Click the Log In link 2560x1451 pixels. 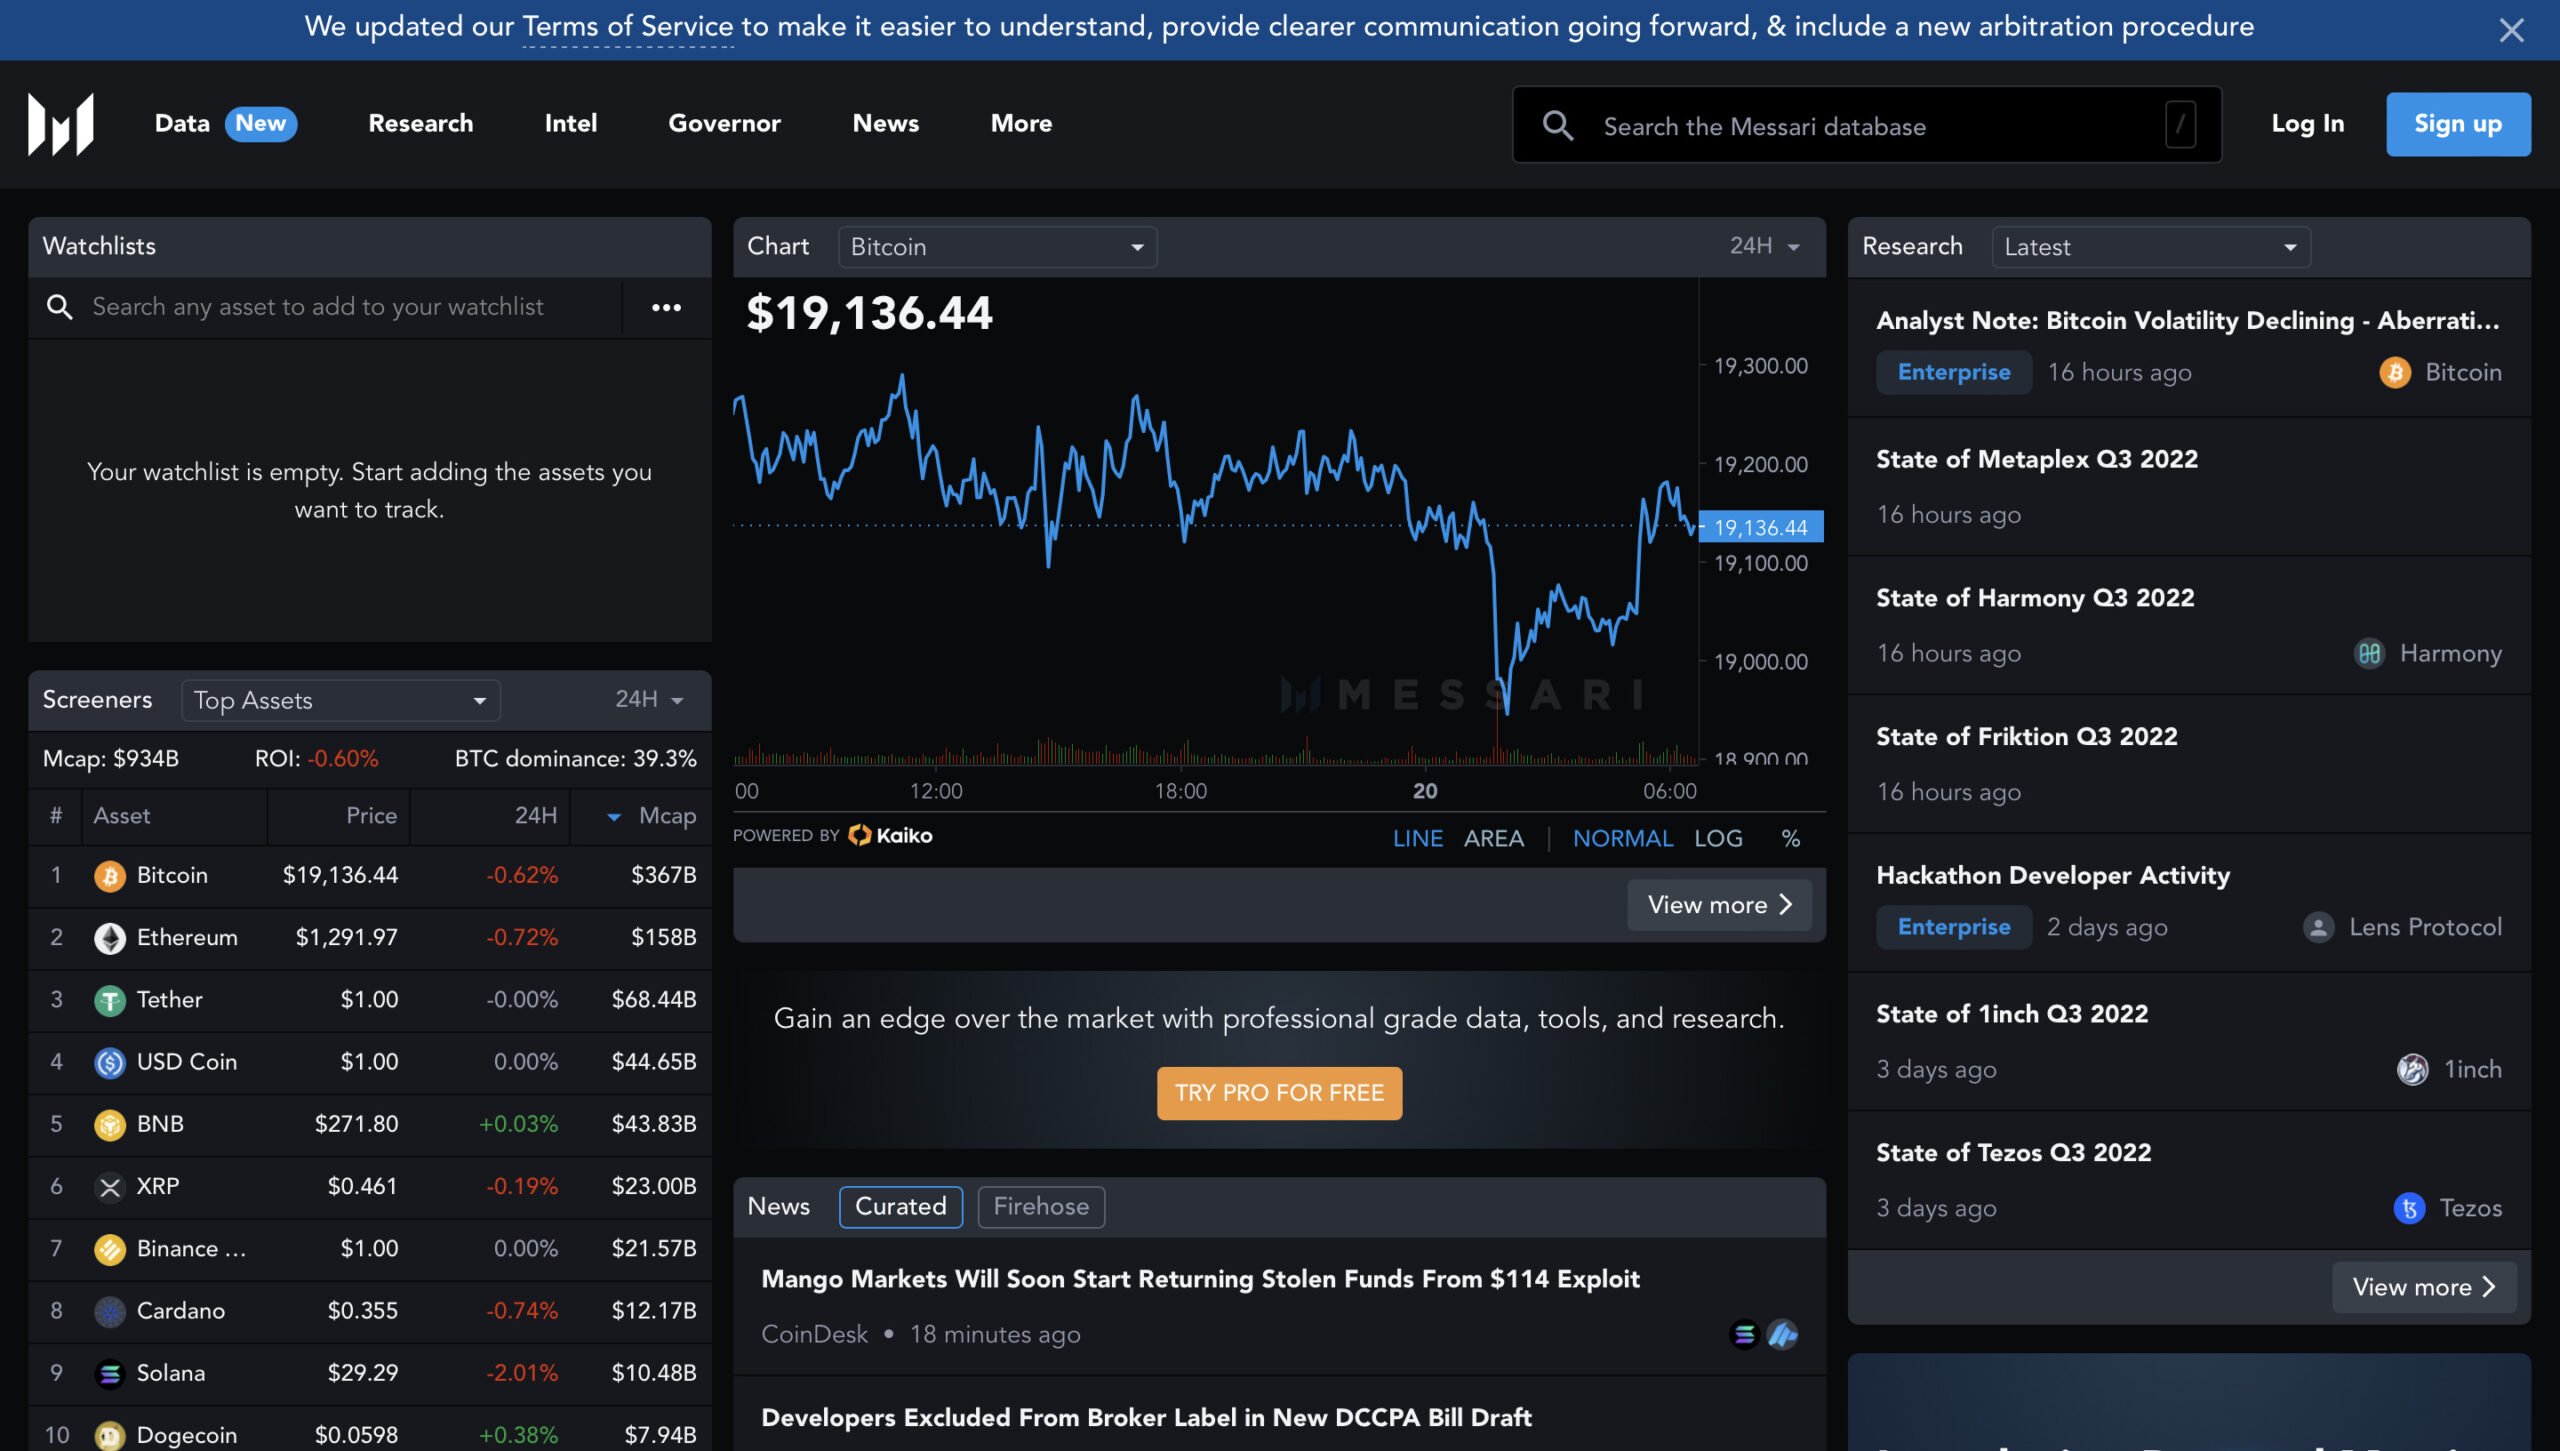click(x=2307, y=124)
